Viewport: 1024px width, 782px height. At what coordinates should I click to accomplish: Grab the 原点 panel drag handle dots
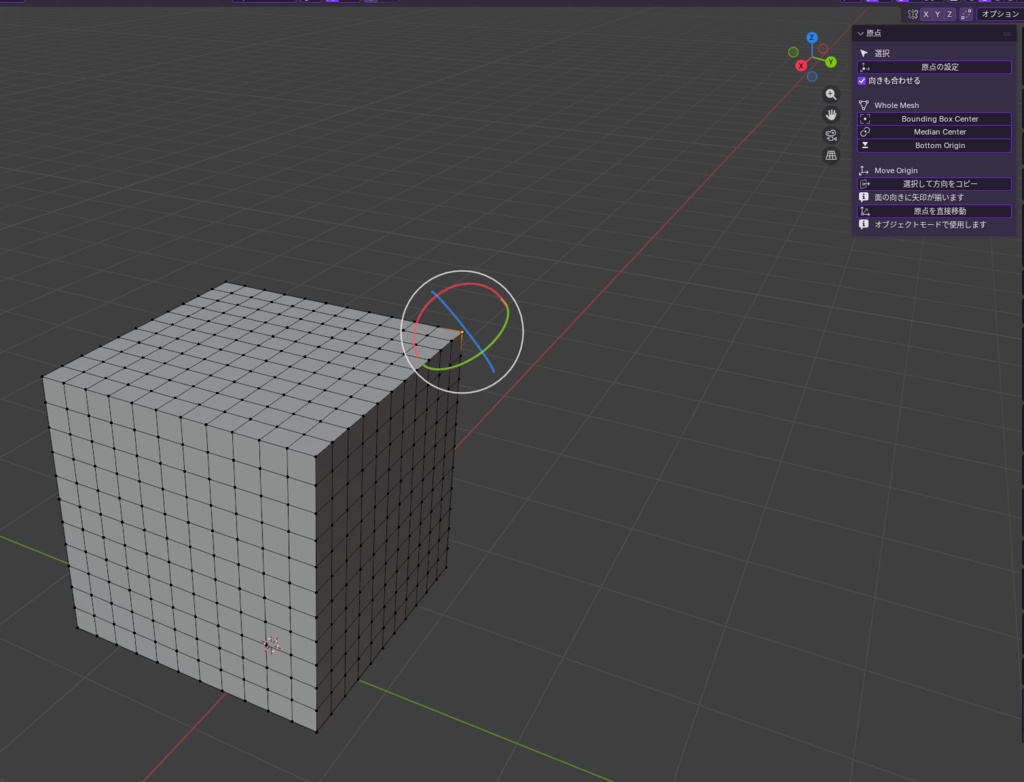[x=1006, y=33]
